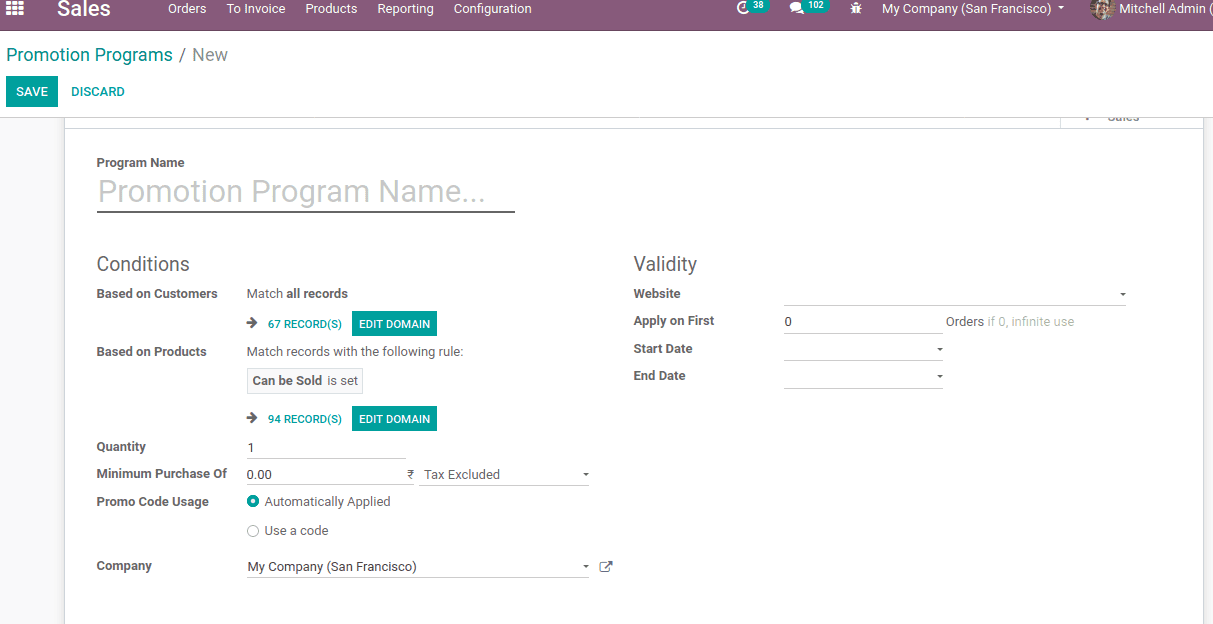Open the To Invoice menu
This screenshot has width=1213, height=624.
[x=256, y=9]
